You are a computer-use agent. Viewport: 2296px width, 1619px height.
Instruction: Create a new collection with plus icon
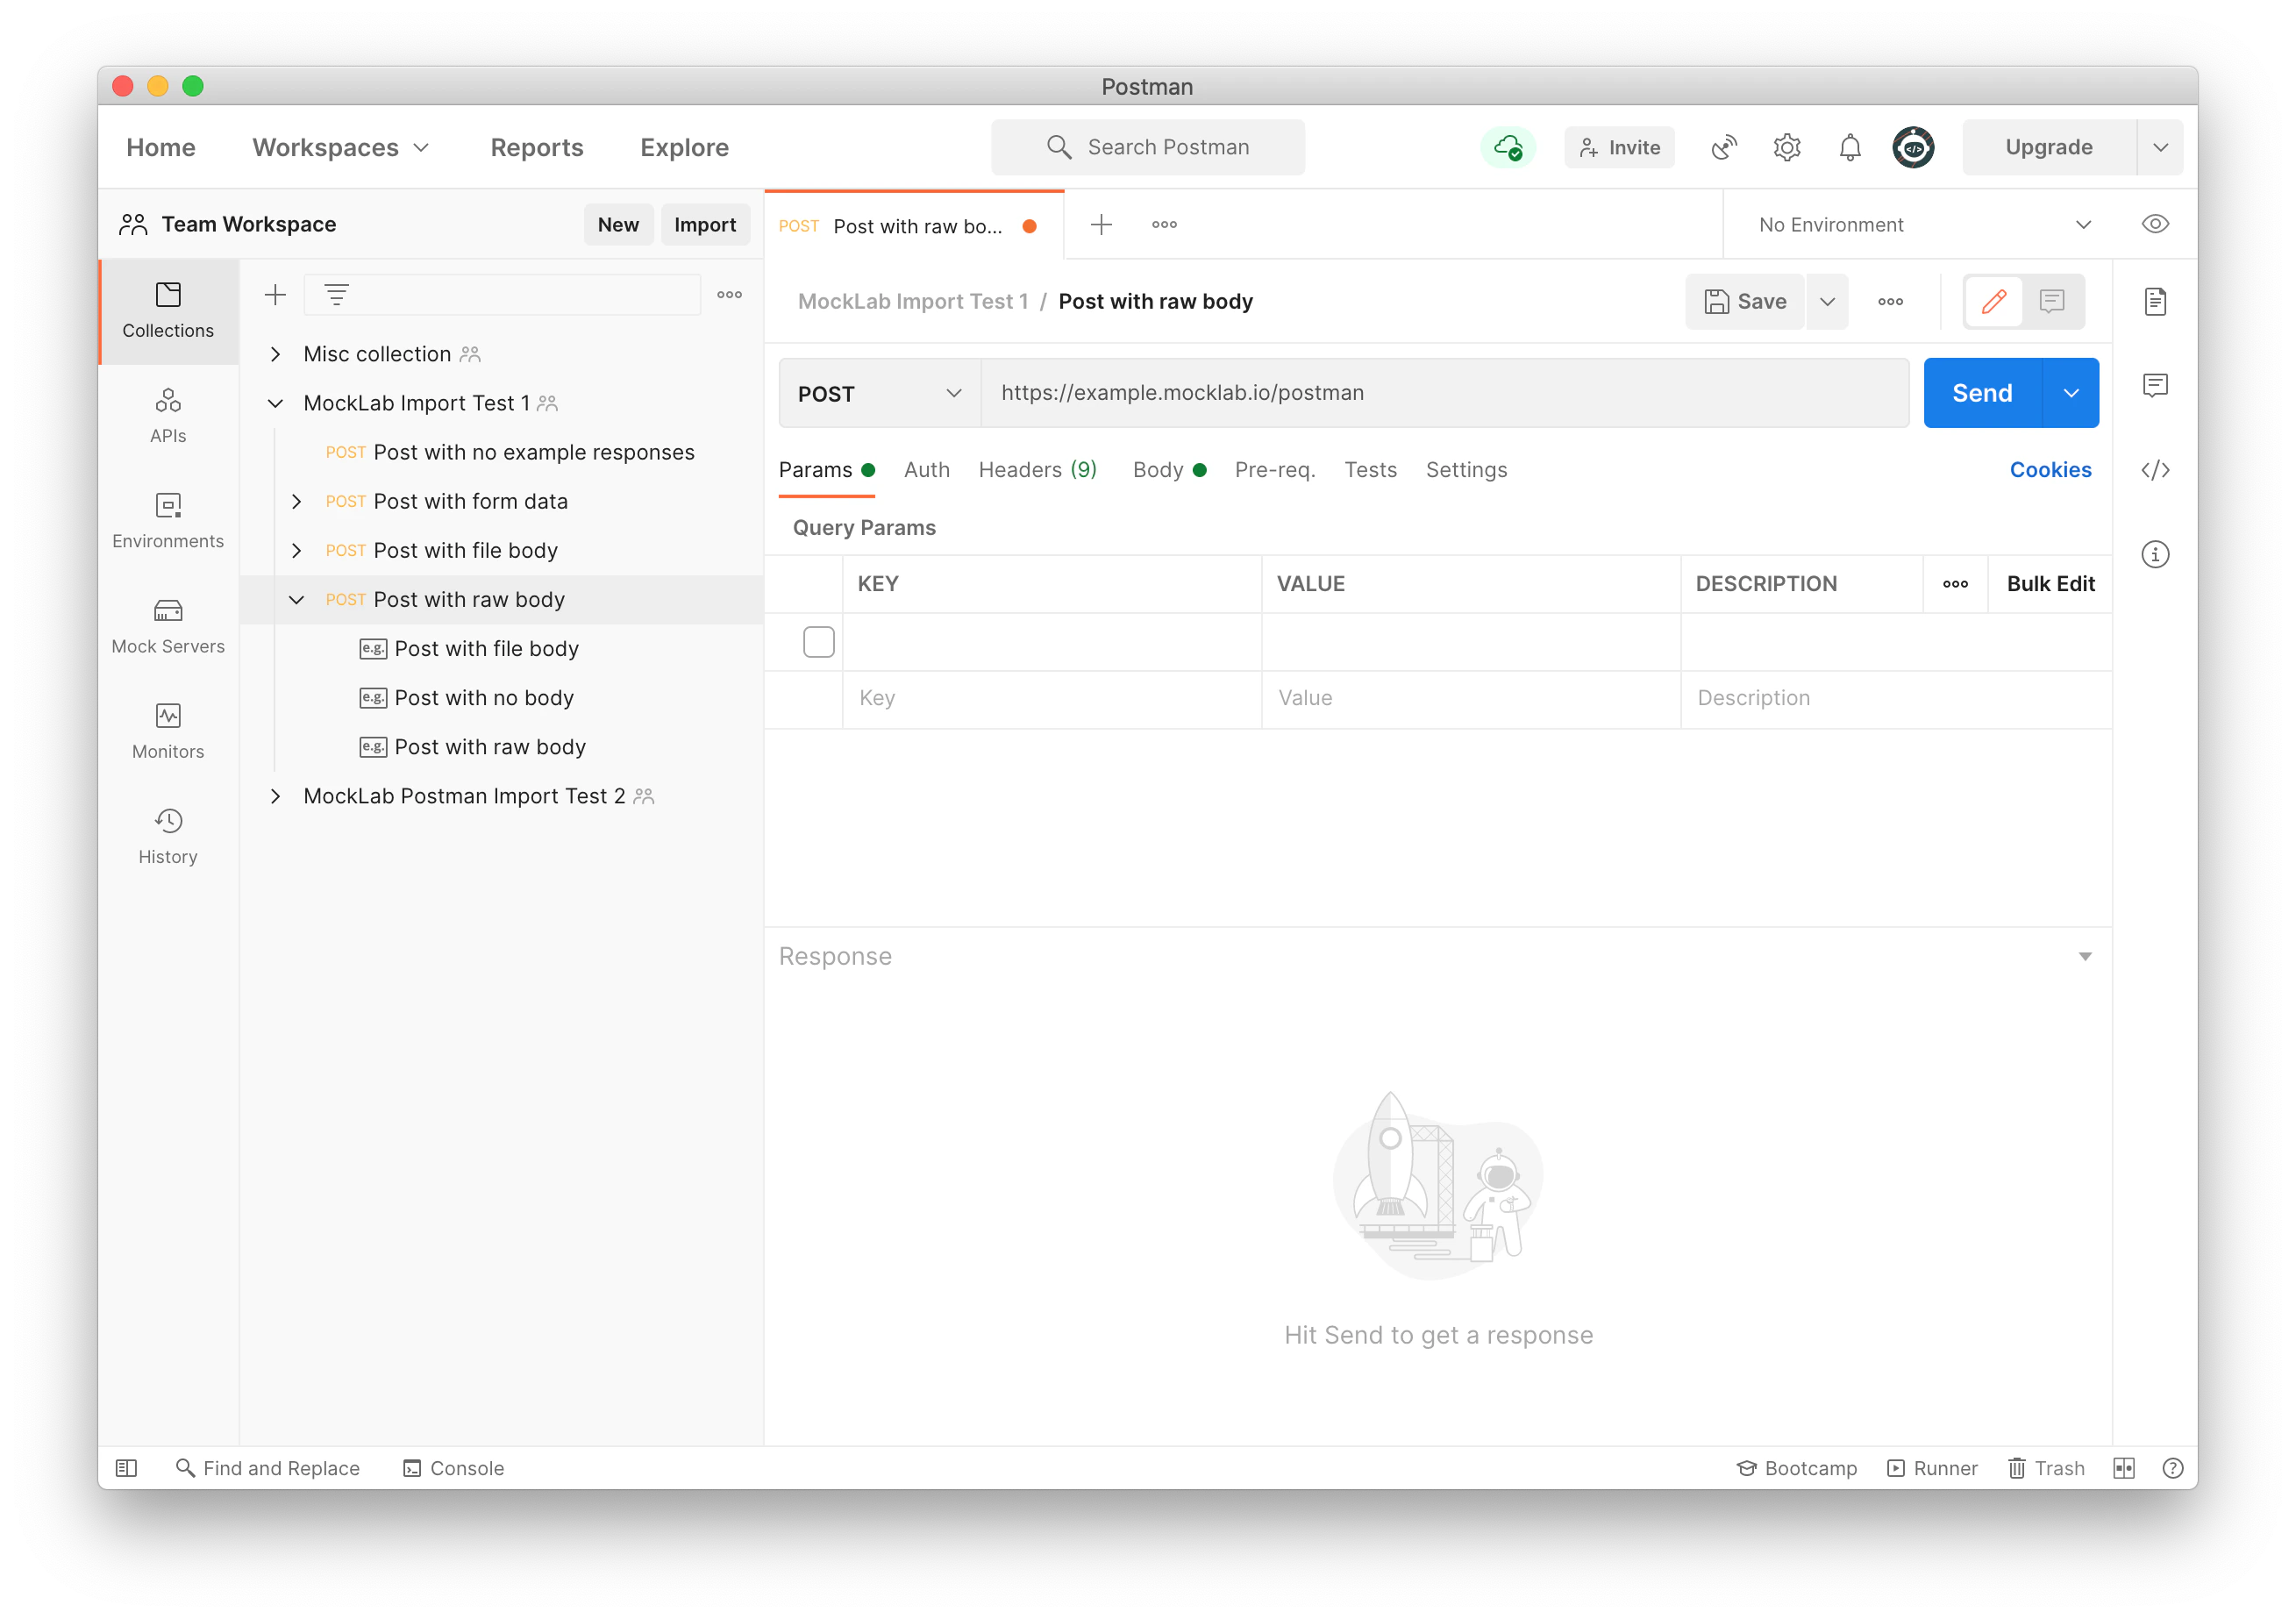tap(275, 295)
